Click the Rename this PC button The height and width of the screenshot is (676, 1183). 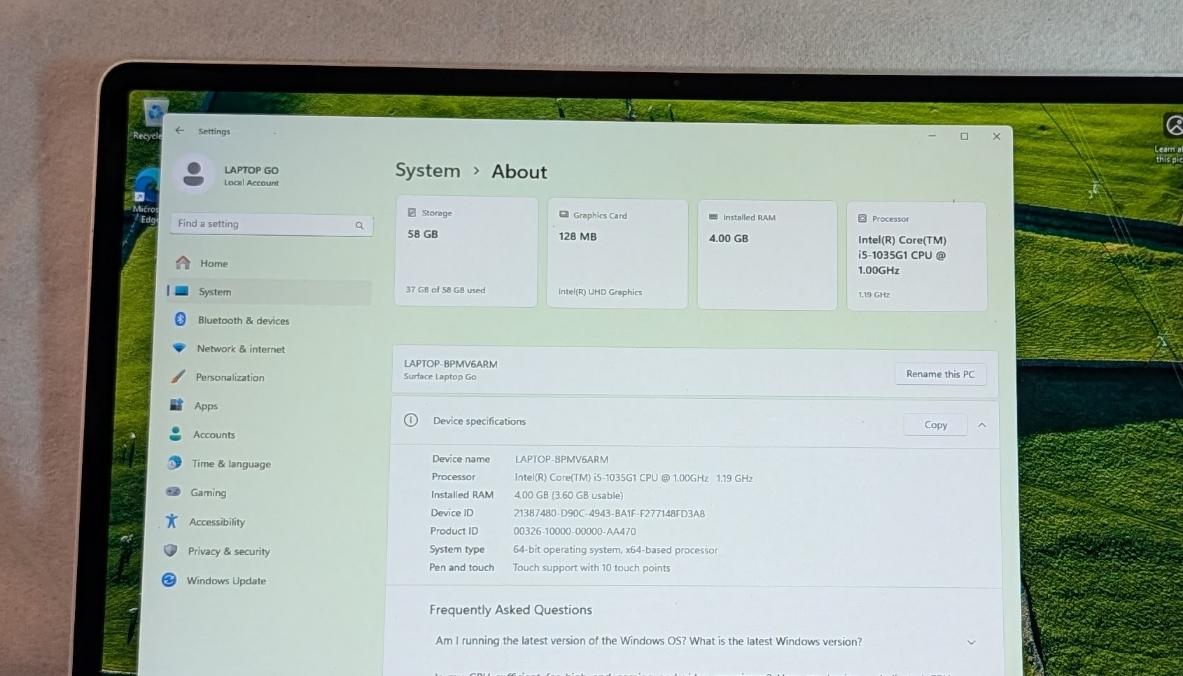[x=939, y=374]
